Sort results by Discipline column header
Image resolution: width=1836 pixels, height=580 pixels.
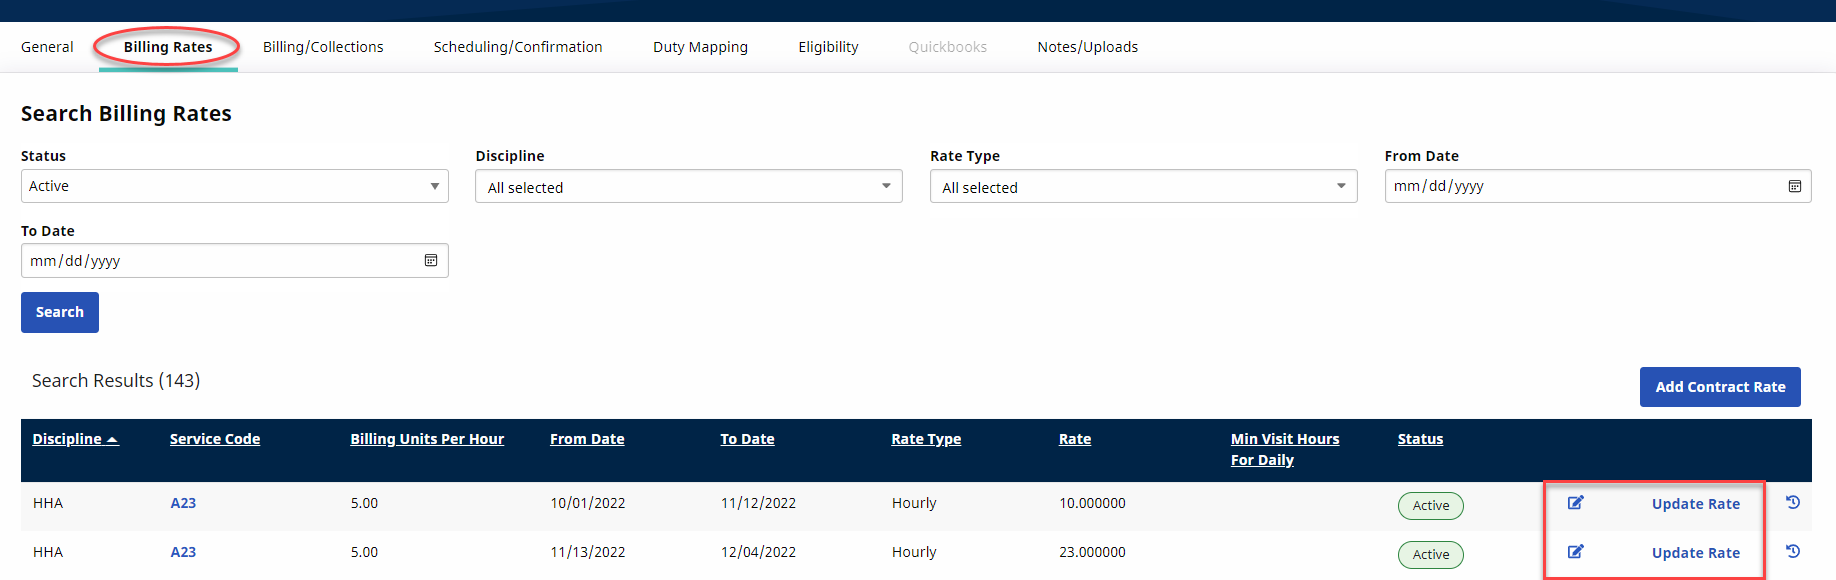point(67,439)
